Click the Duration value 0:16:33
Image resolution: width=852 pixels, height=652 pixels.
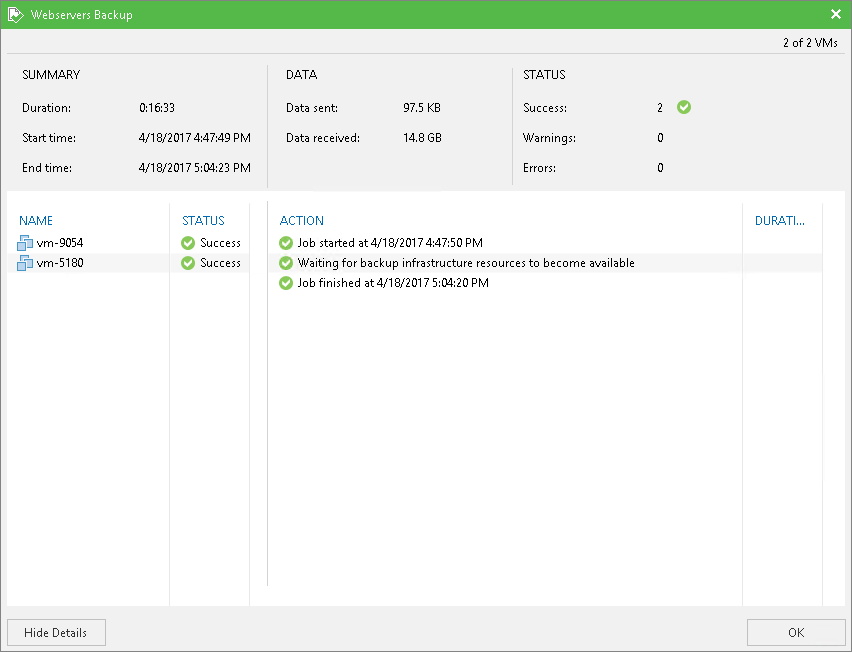[157, 108]
